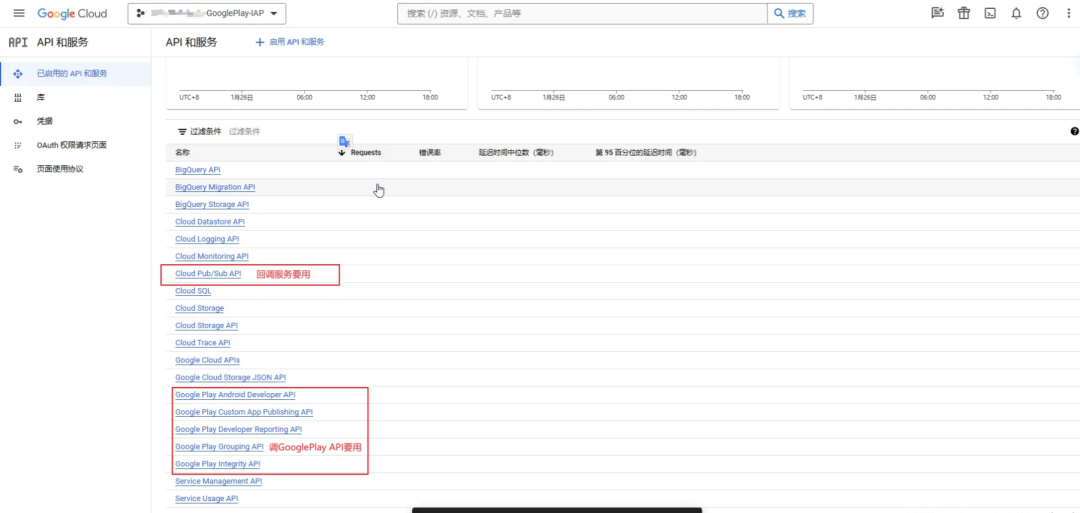This screenshot has width=1080, height=513.
Task: Activate the Cloud Shell terminal icon
Action: (x=990, y=13)
